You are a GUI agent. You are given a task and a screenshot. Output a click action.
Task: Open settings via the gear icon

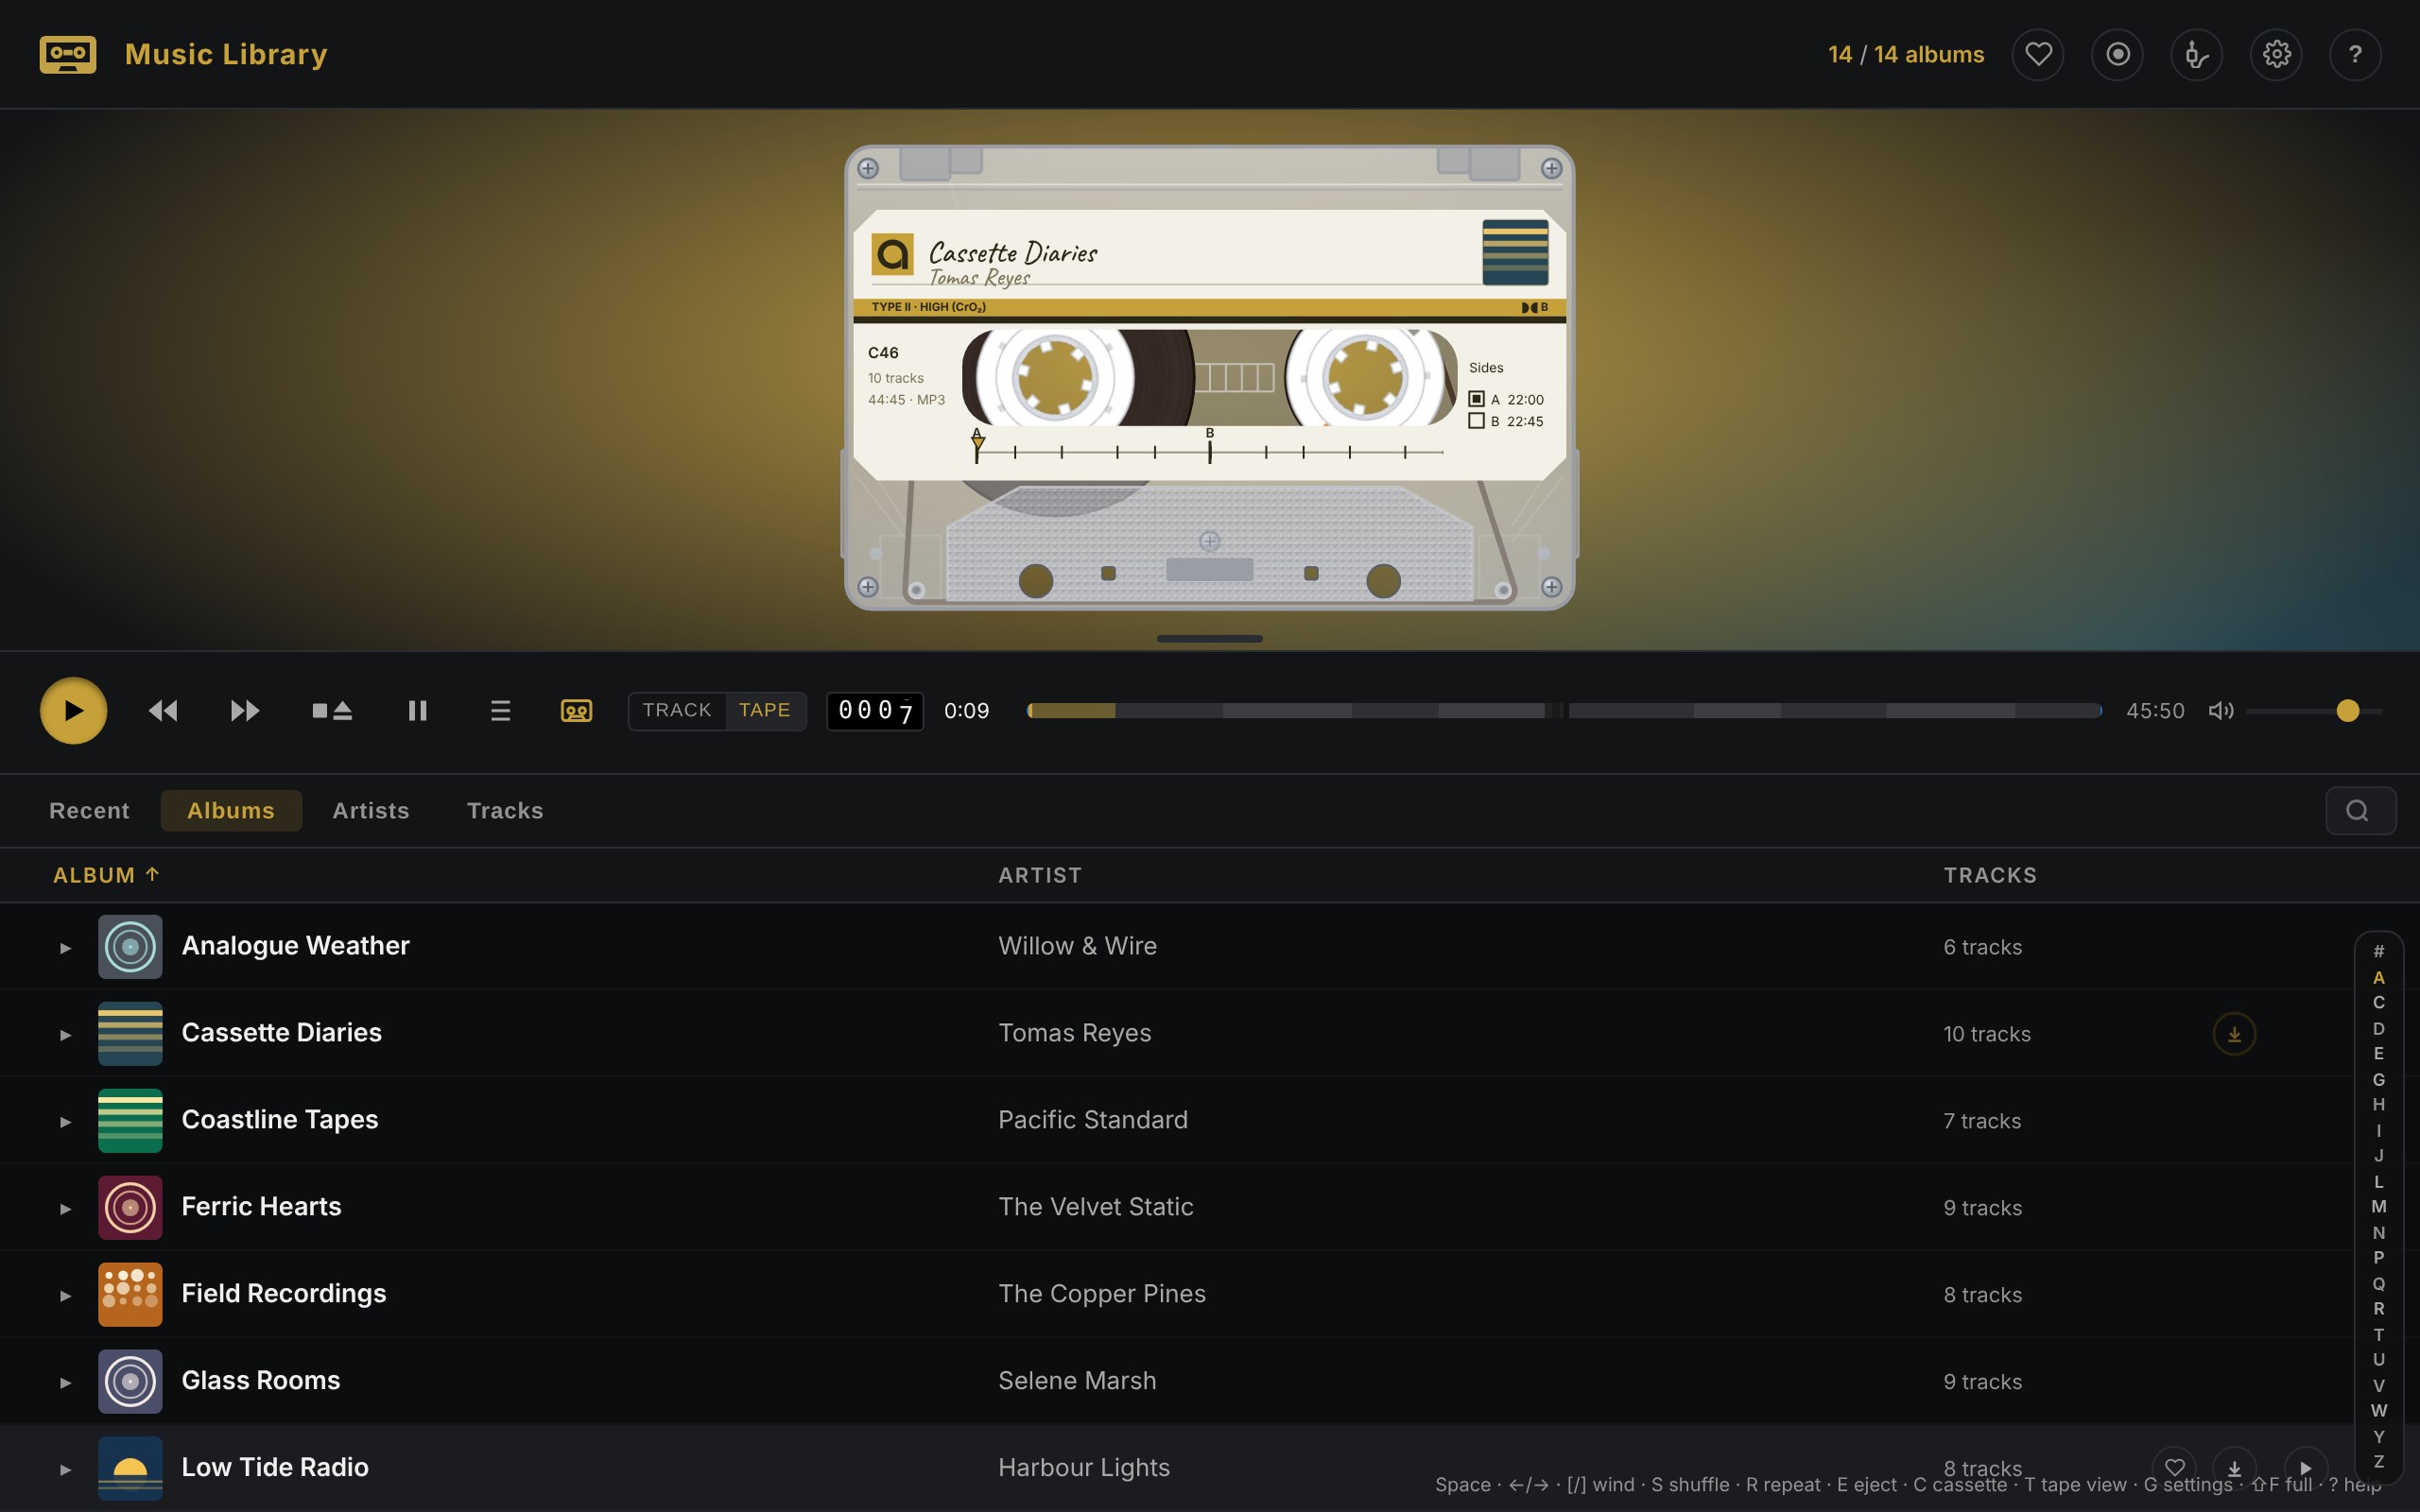point(2276,54)
